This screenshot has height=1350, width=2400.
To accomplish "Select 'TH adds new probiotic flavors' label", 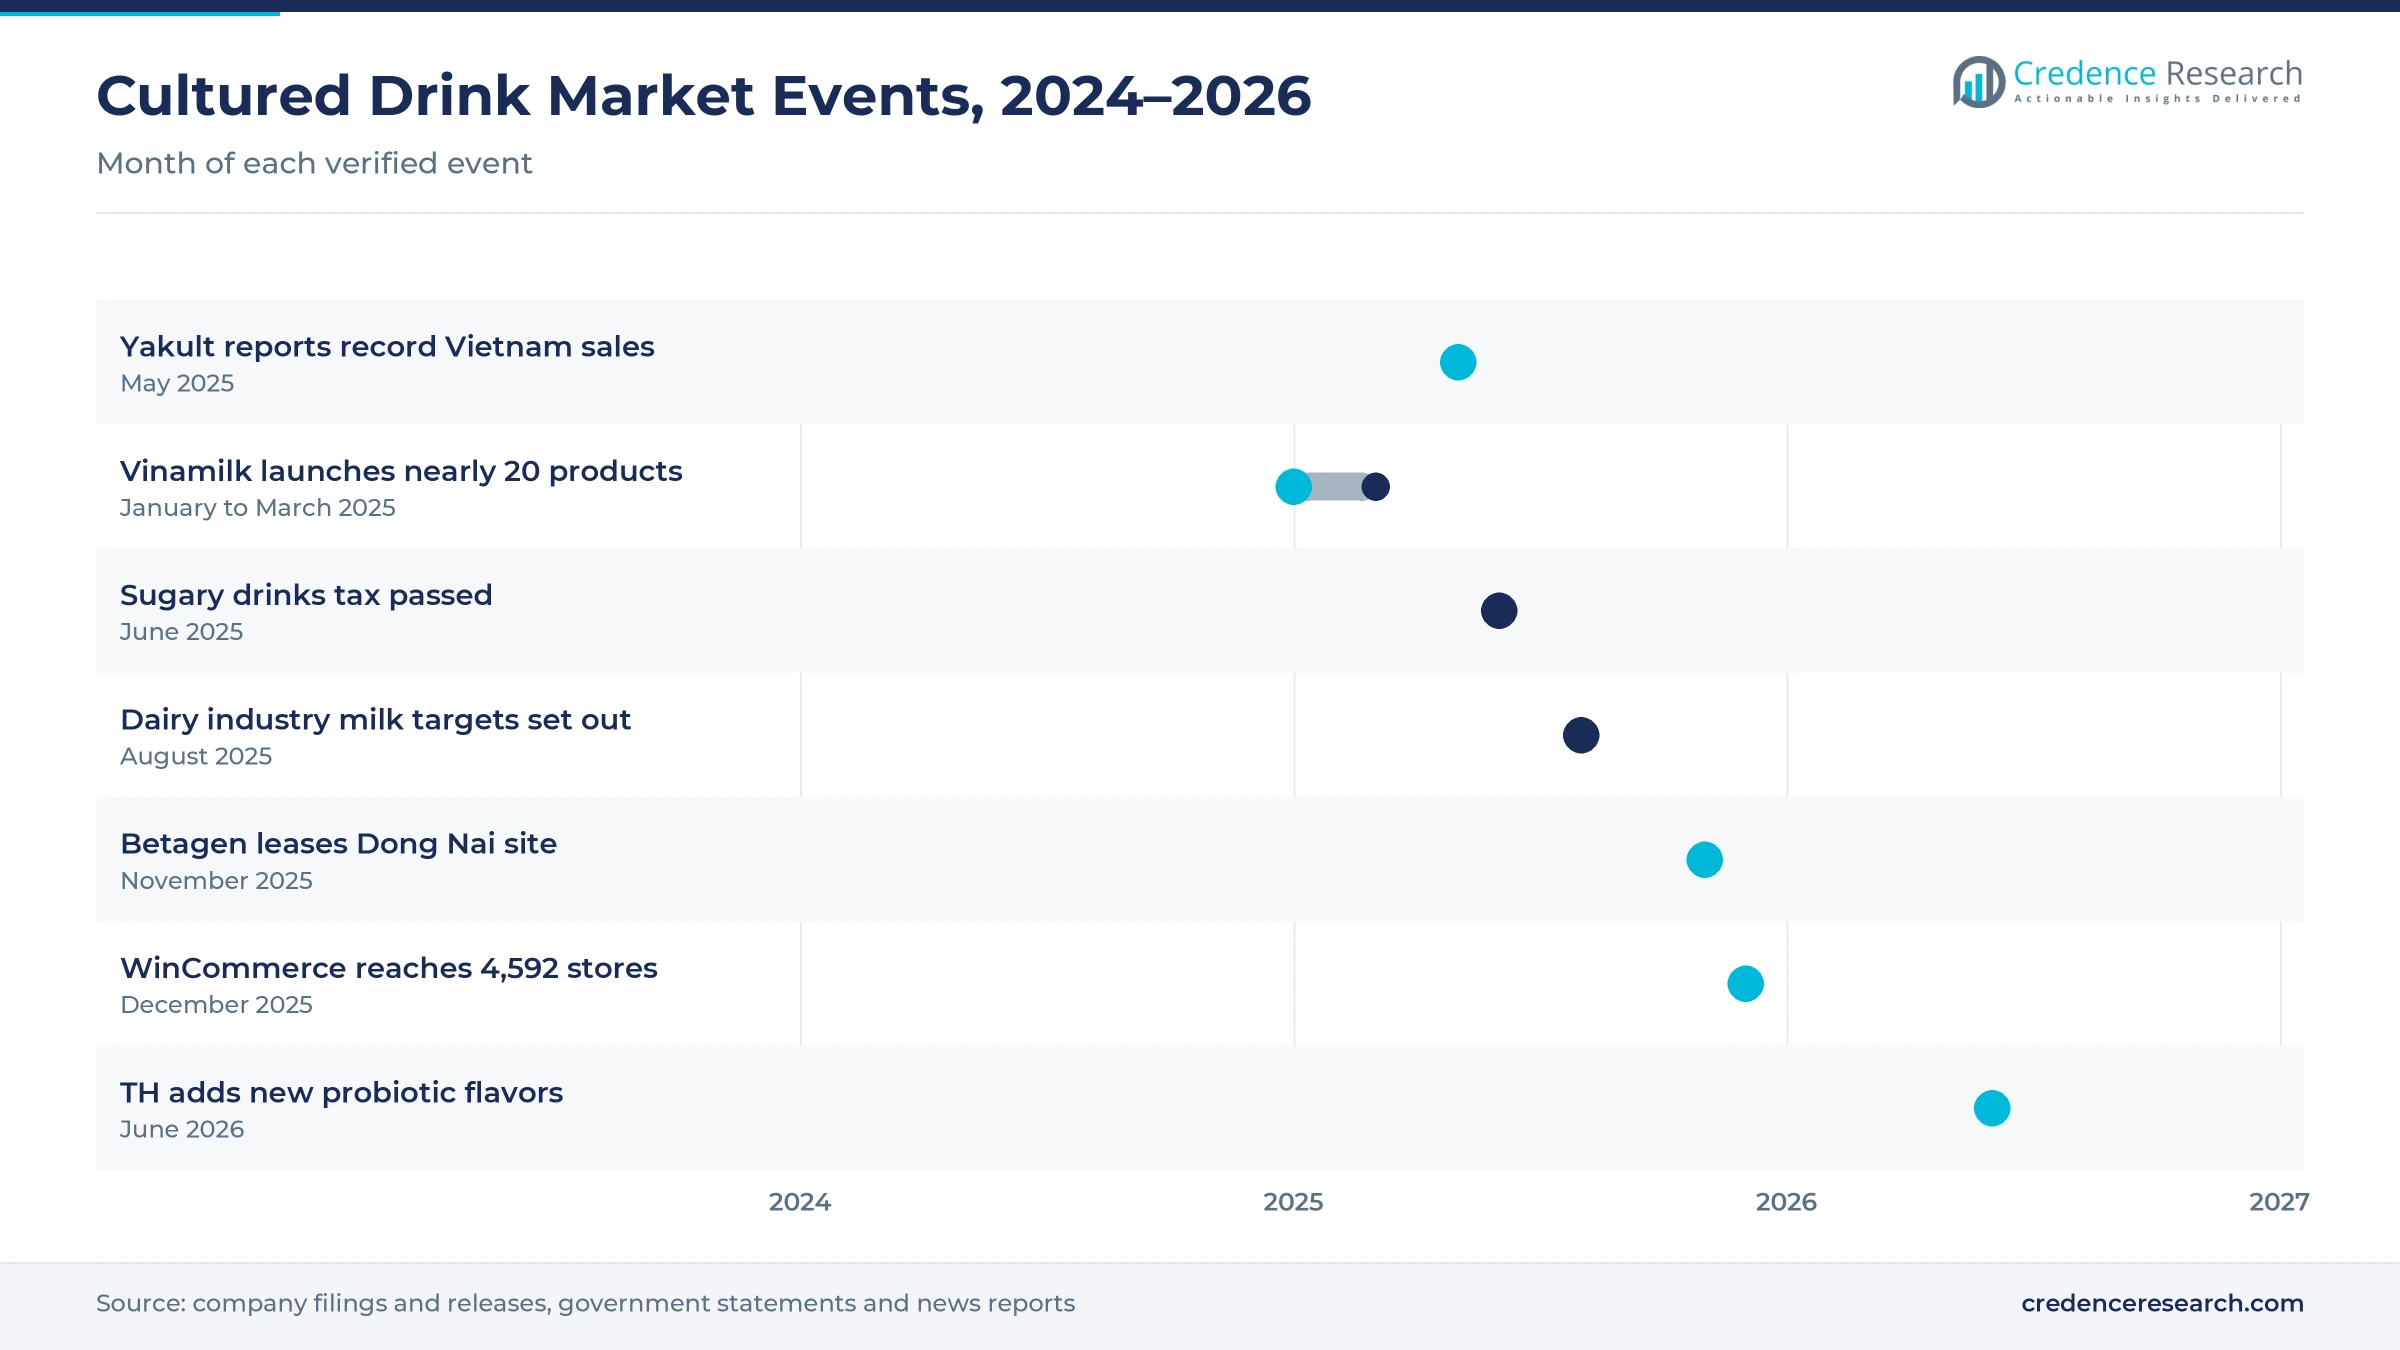I will 341,1092.
